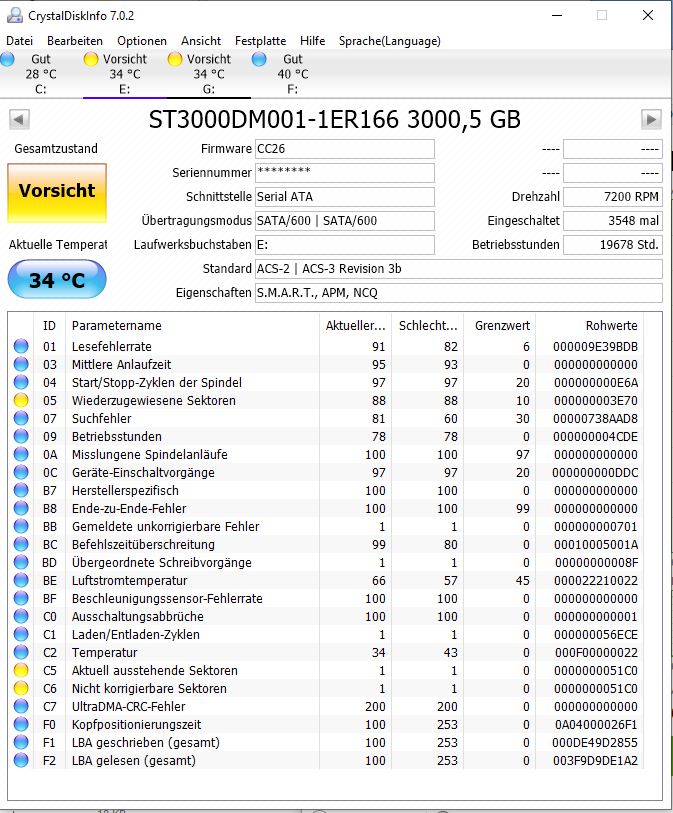673x813 pixels.
Task: Sort by the Aktueller column header
Action: [356, 326]
